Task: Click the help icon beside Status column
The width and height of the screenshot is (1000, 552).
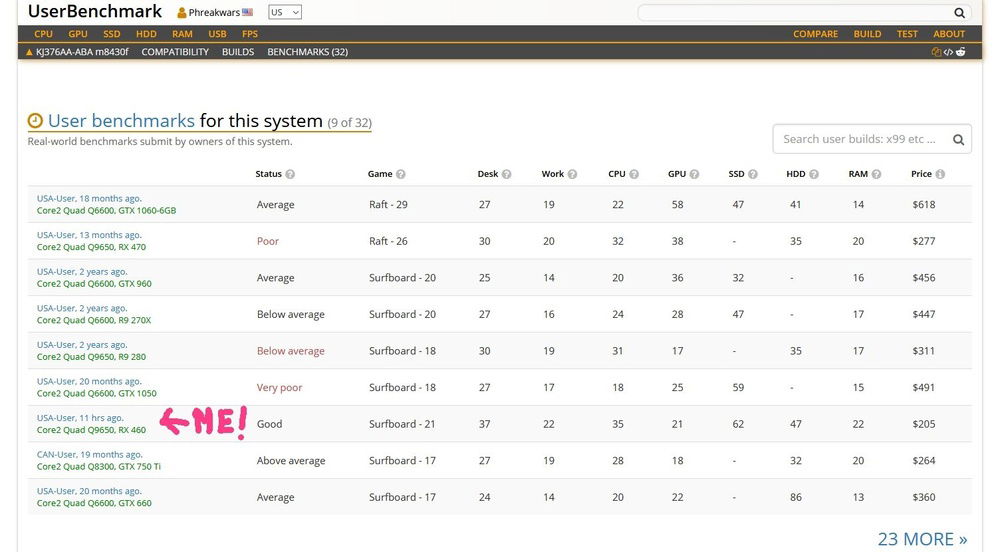Action: [290, 174]
